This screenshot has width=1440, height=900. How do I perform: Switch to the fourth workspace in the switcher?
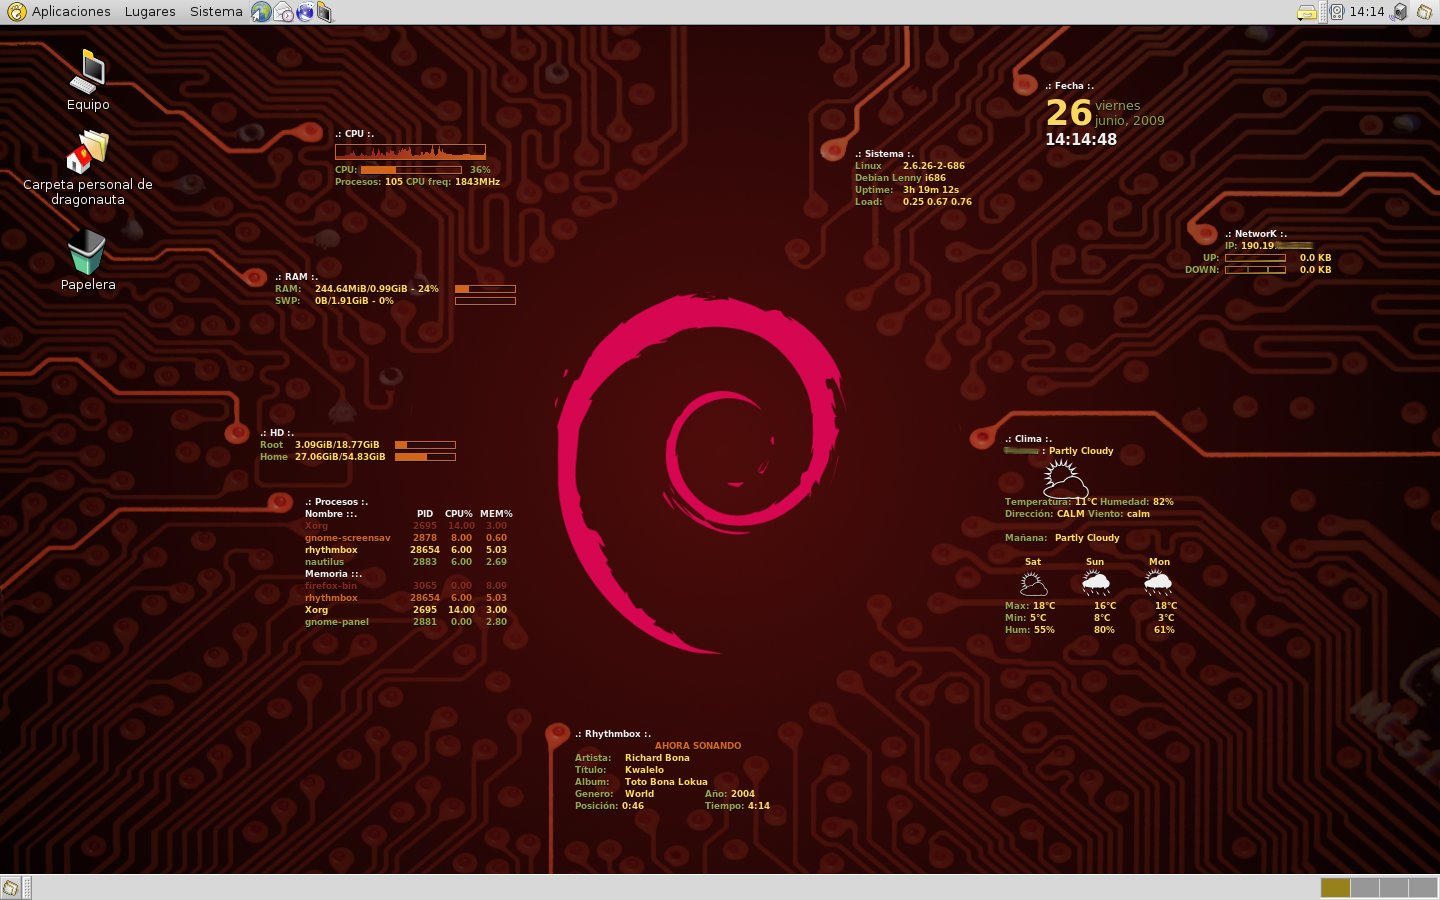[1422, 888]
